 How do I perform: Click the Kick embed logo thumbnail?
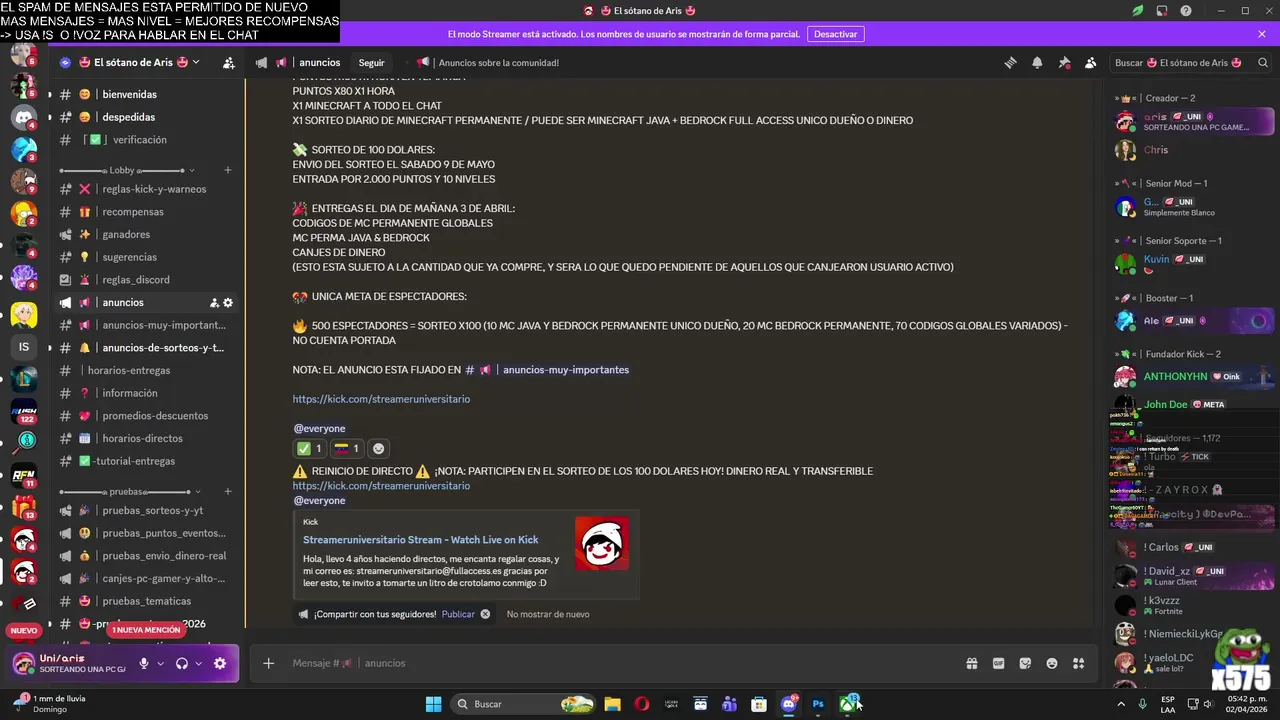pyautogui.click(x=602, y=543)
